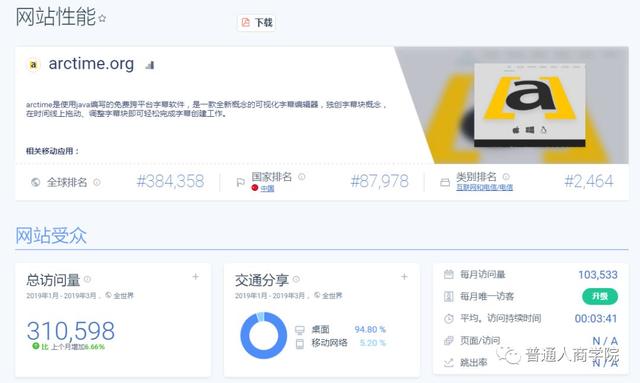The width and height of the screenshot is (640, 383).
Task: Click the info icon next to 交通分享
Action: pyautogui.click(x=296, y=279)
